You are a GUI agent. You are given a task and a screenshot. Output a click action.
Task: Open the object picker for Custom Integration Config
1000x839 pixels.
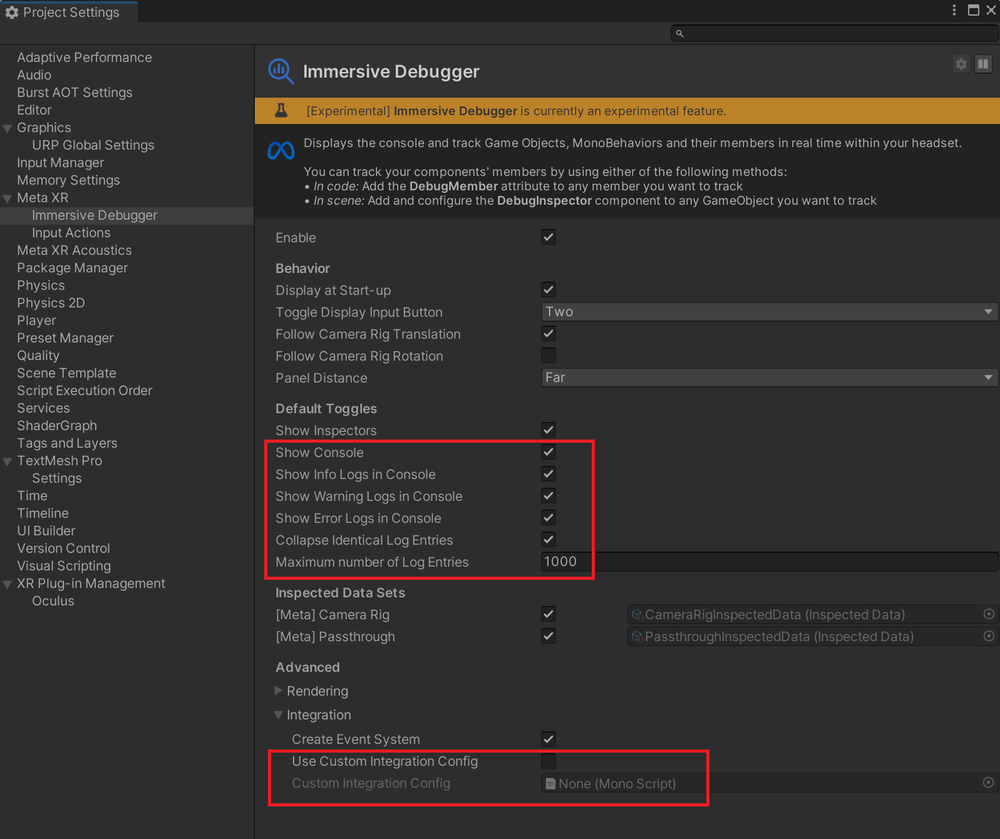click(x=988, y=783)
